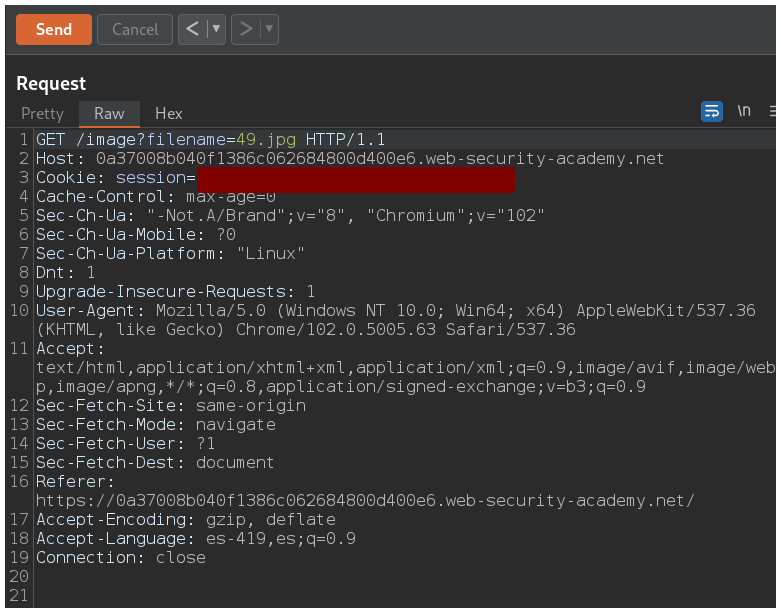Click the Connection: close header line
Image resolution: width=781 pixels, height=613 pixels.
pos(121,558)
